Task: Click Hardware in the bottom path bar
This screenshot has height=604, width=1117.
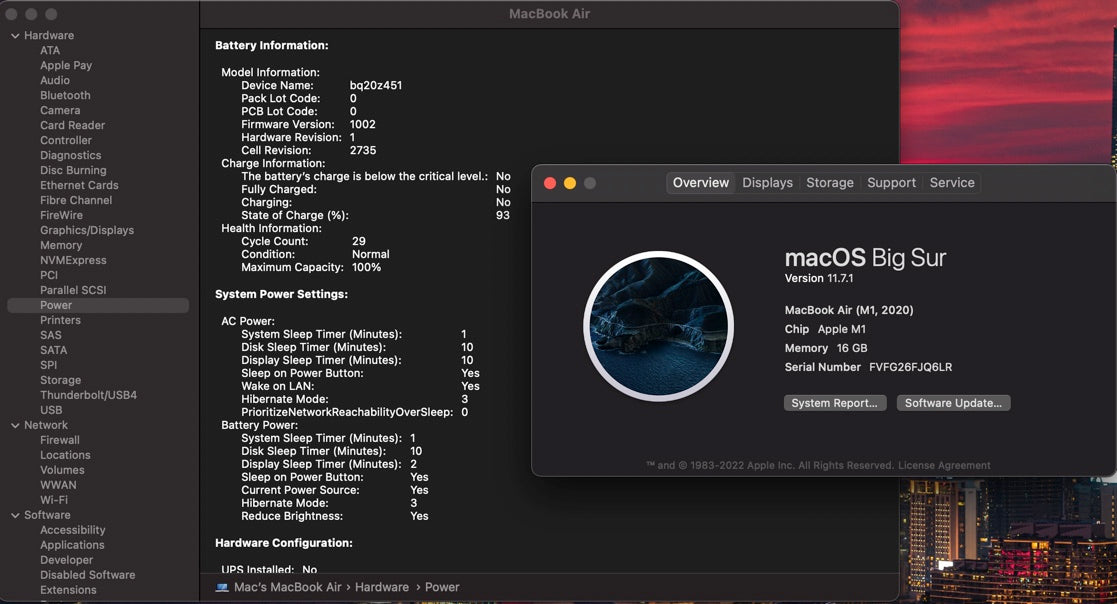Action: pos(381,587)
